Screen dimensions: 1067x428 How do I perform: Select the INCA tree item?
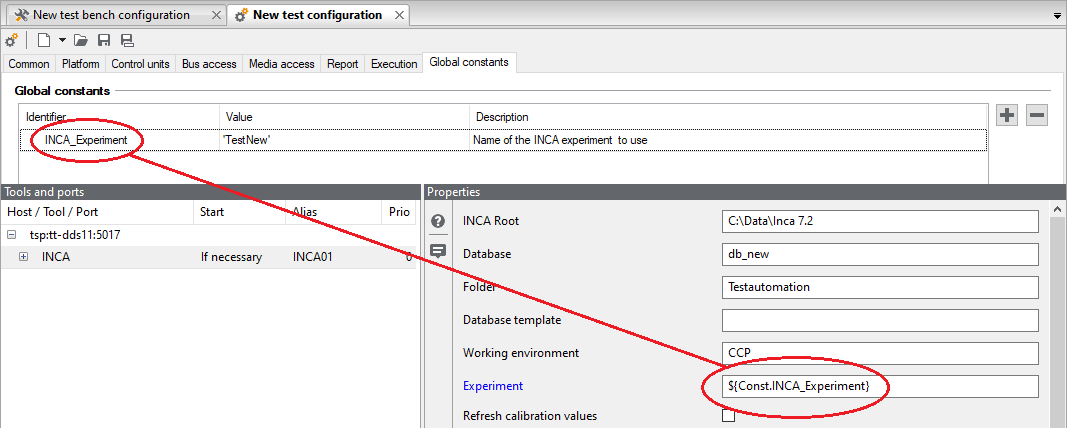point(56,257)
